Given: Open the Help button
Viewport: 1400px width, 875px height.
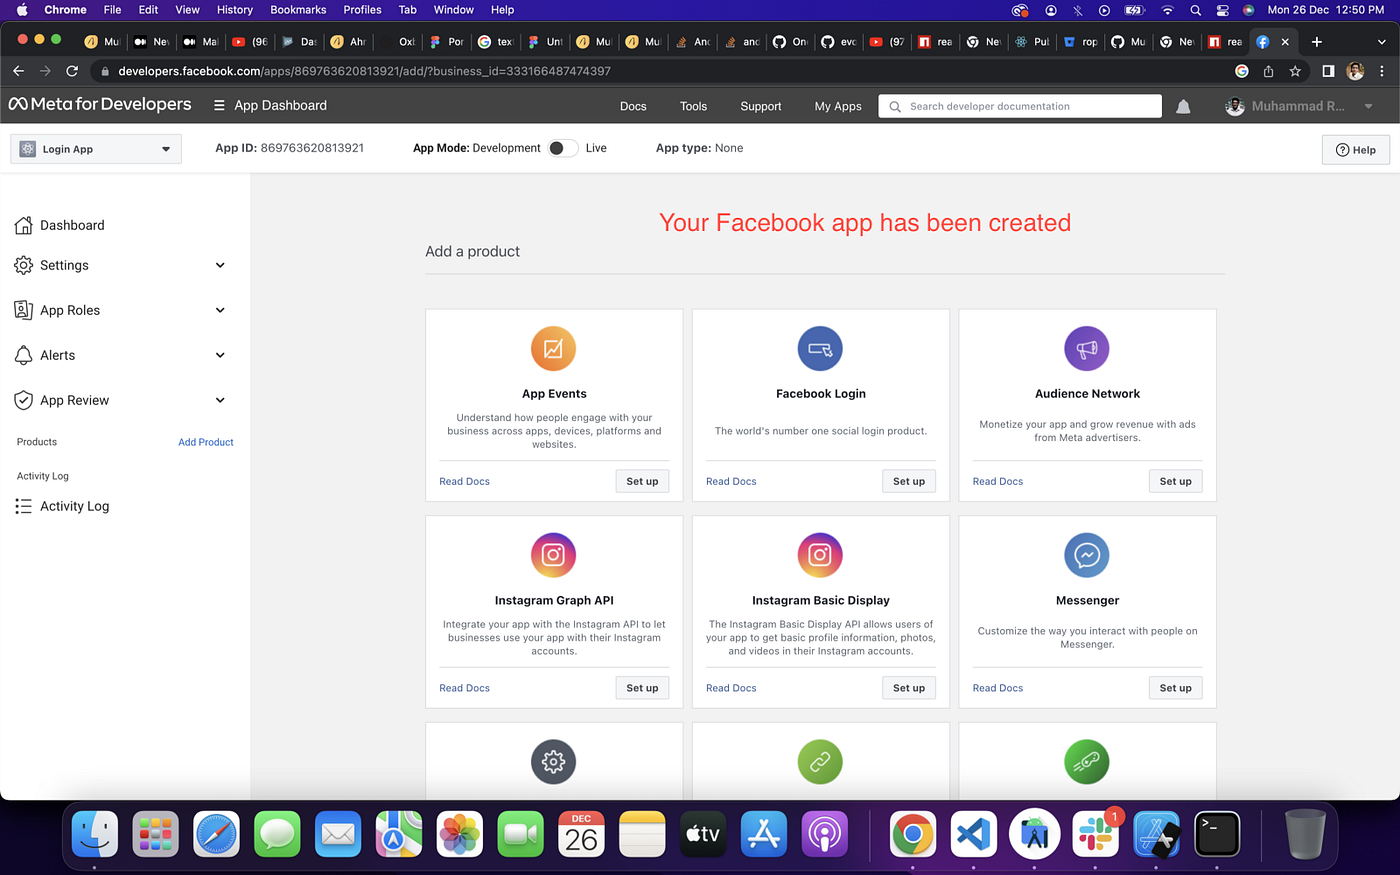Looking at the screenshot, I should [x=1356, y=150].
